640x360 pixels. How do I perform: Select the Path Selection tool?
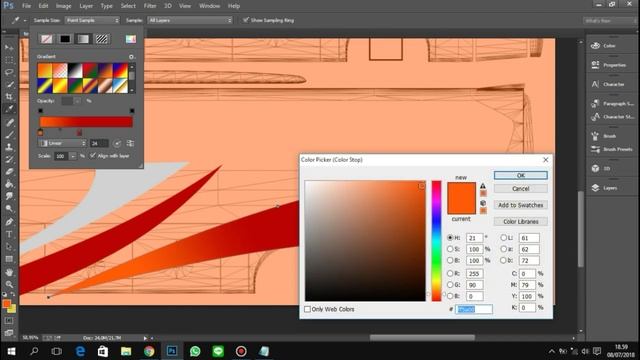coord(9,247)
